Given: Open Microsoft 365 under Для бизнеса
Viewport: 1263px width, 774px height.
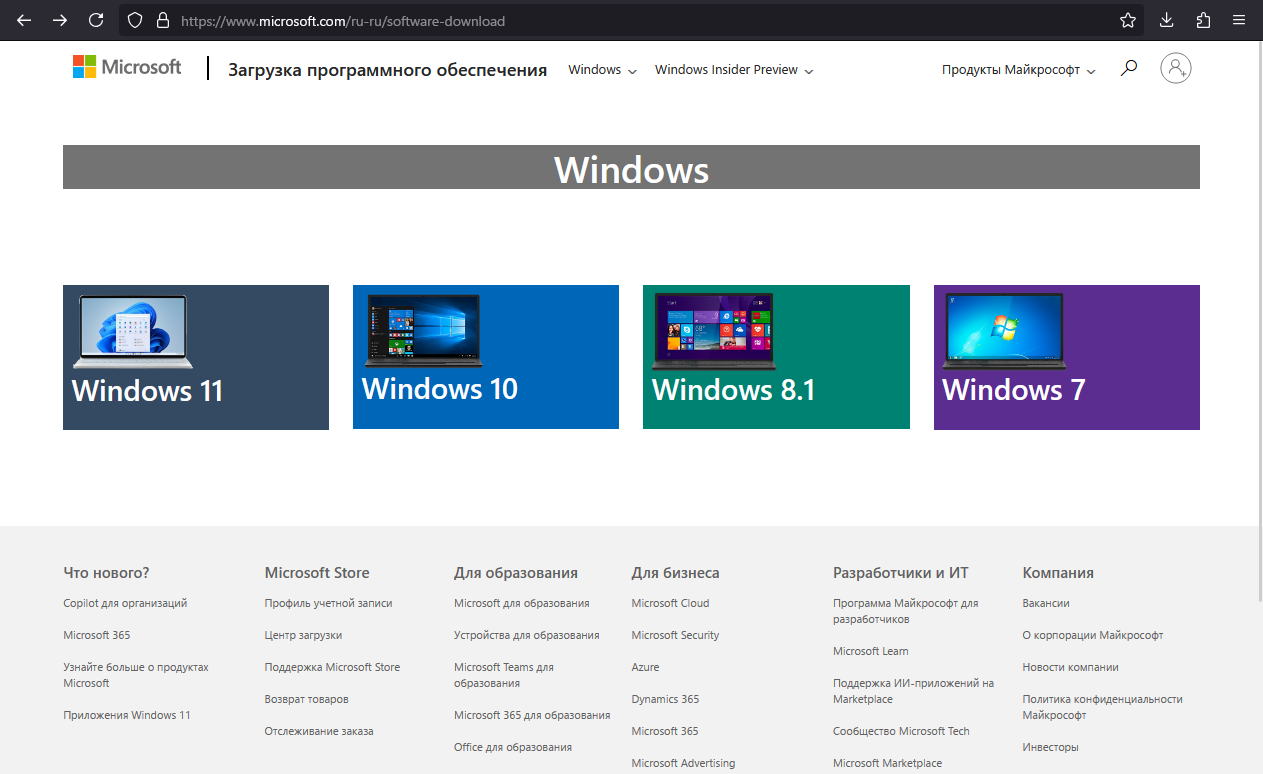Looking at the screenshot, I should click(665, 731).
